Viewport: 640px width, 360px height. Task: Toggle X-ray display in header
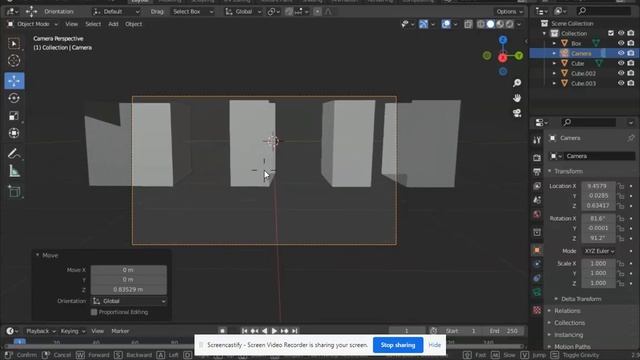pos(468,24)
